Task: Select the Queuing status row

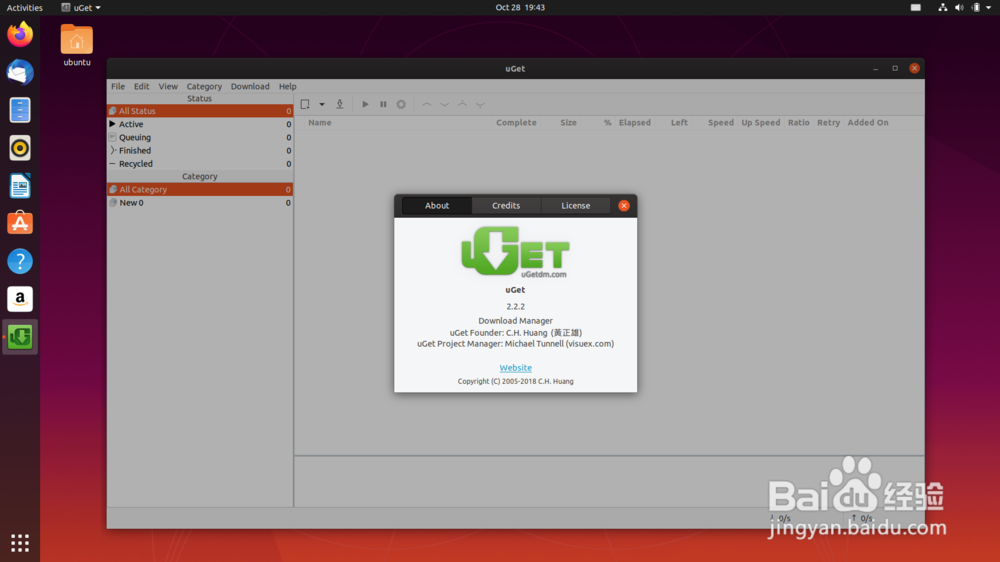Action: tap(200, 137)
